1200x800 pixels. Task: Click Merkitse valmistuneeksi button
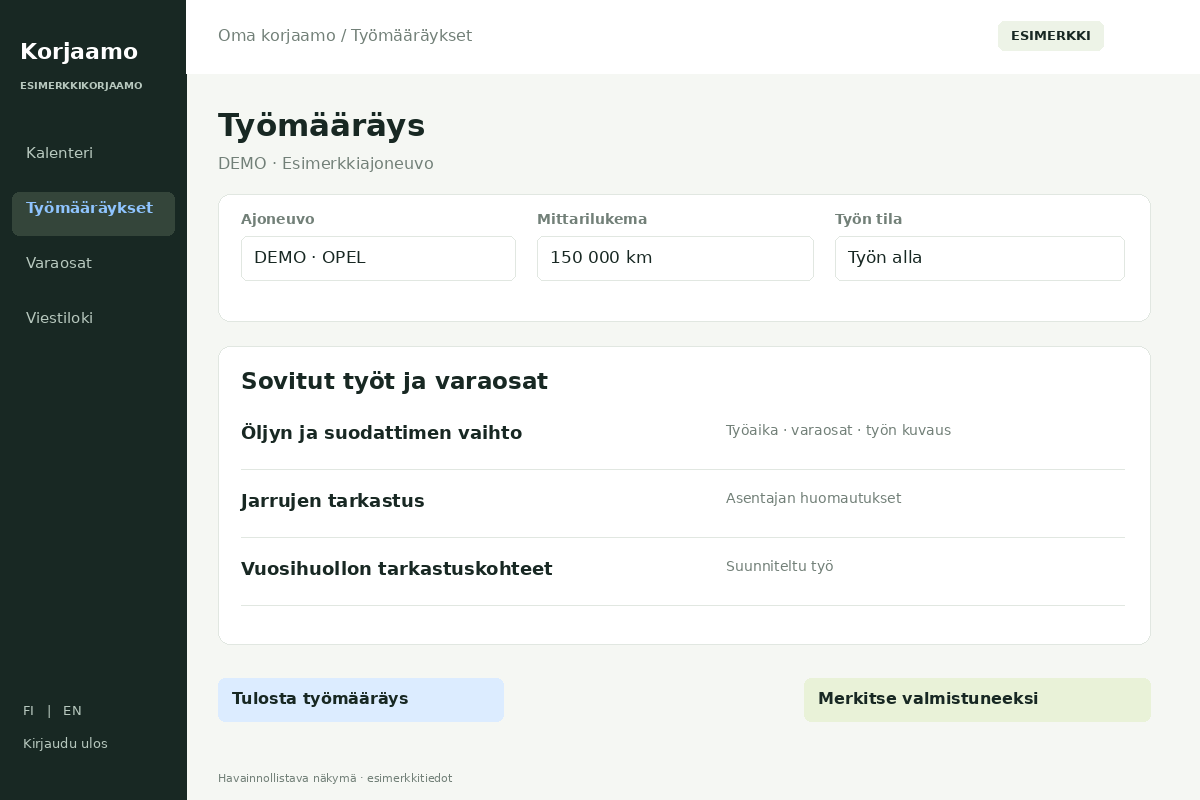(x=977, y=700)
